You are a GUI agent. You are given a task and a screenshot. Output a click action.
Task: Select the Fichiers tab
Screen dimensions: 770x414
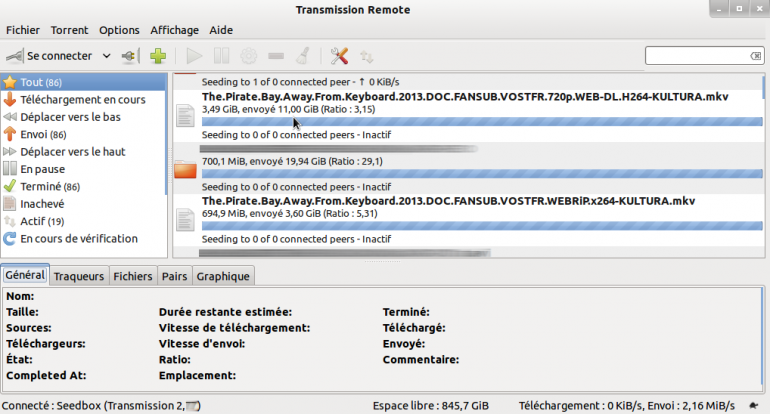[133, 276]
